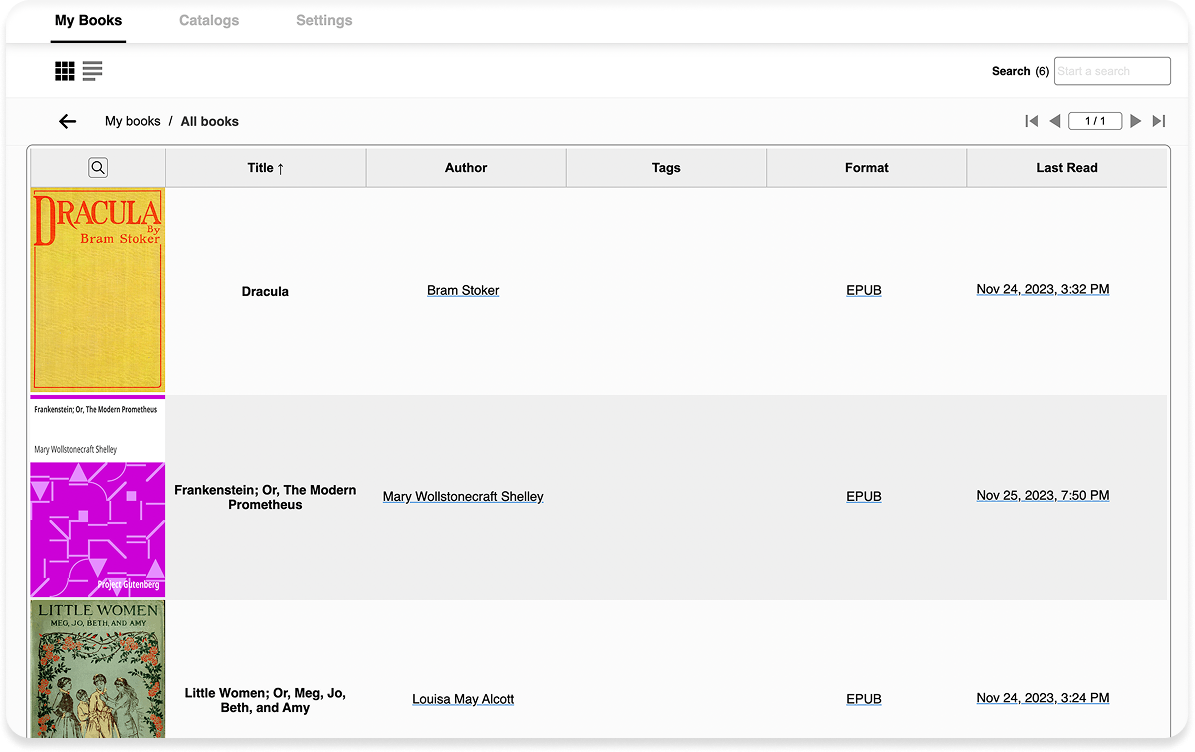Sort by the Last Read column header
Viewport: 1195px width, 752px height.
(1067, 168)
